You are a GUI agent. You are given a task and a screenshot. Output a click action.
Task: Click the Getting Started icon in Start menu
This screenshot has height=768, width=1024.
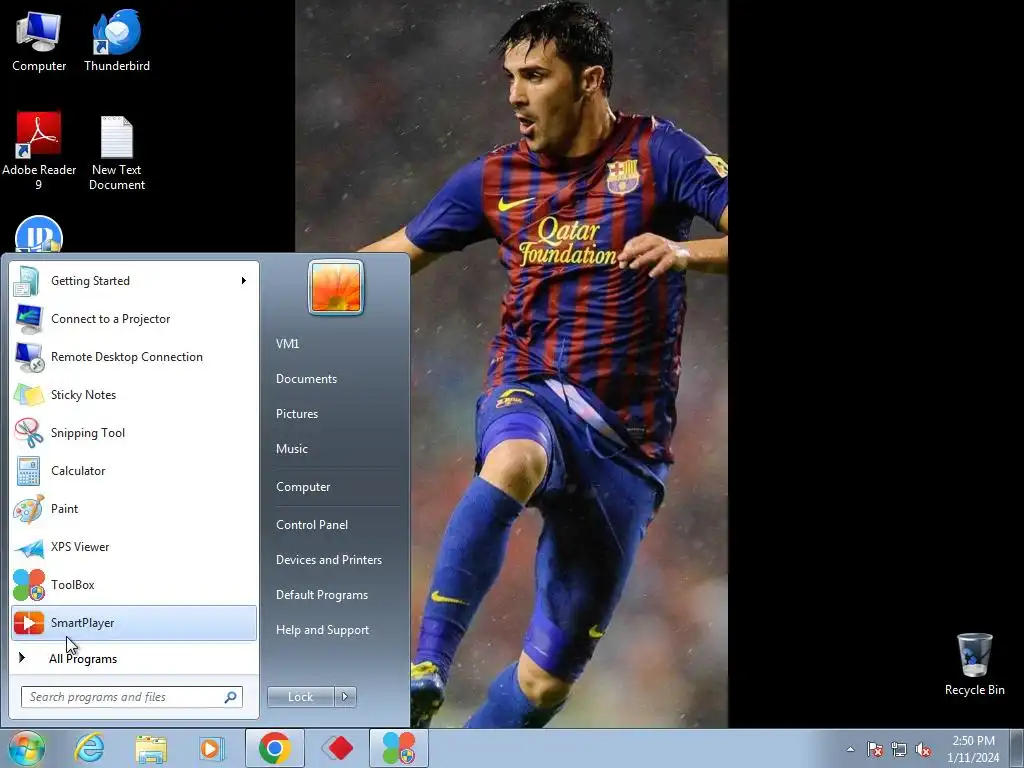pyautogui.click(x=27, y=281)
